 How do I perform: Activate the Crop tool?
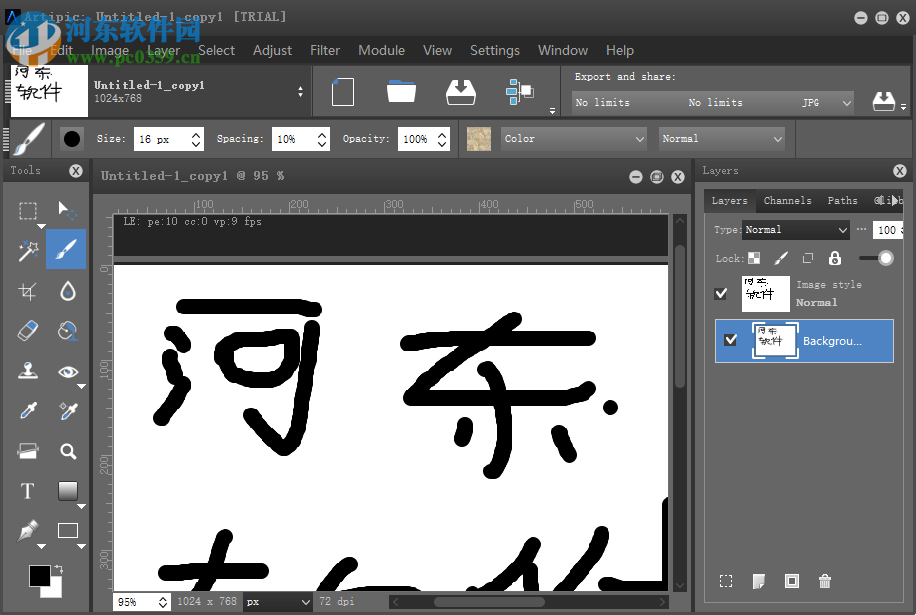[x=28, y=290]
